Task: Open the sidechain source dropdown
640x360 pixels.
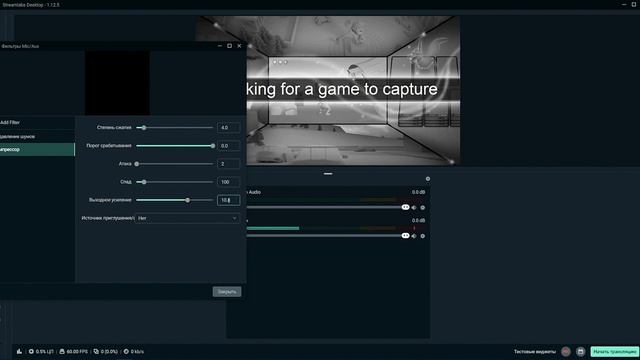Action: 187,218
